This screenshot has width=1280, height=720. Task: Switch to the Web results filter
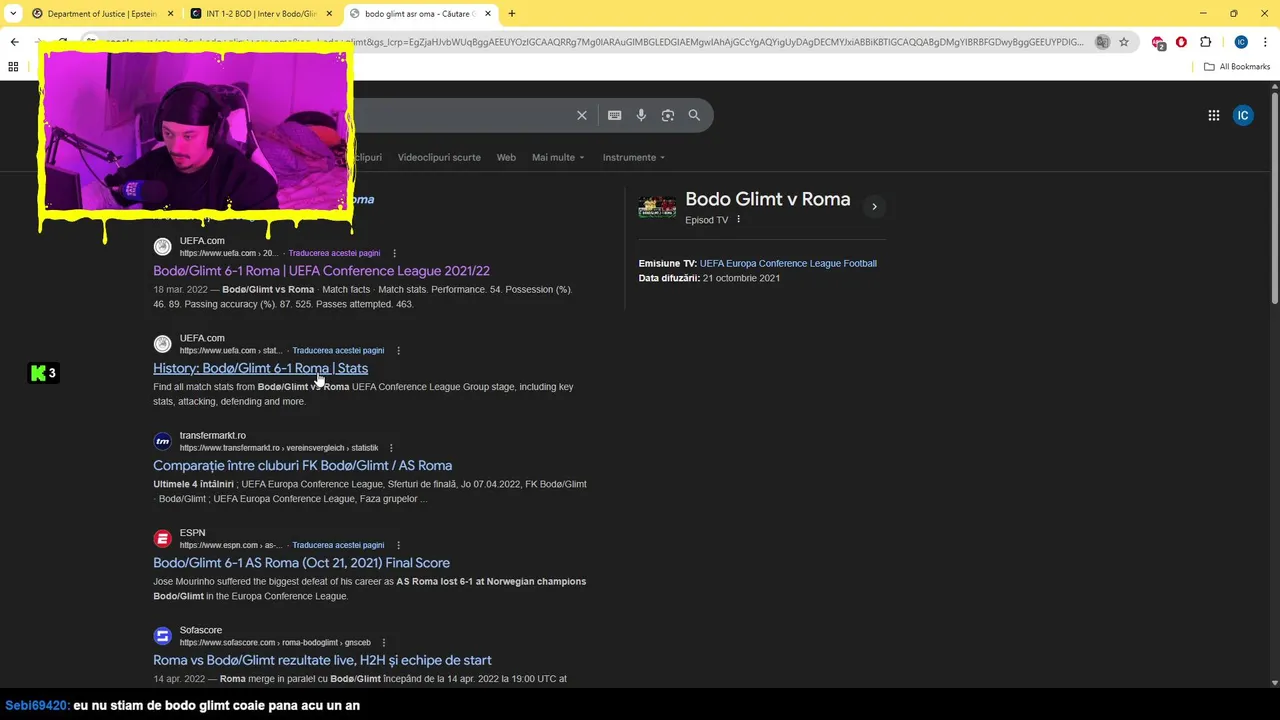click(506, 157)
